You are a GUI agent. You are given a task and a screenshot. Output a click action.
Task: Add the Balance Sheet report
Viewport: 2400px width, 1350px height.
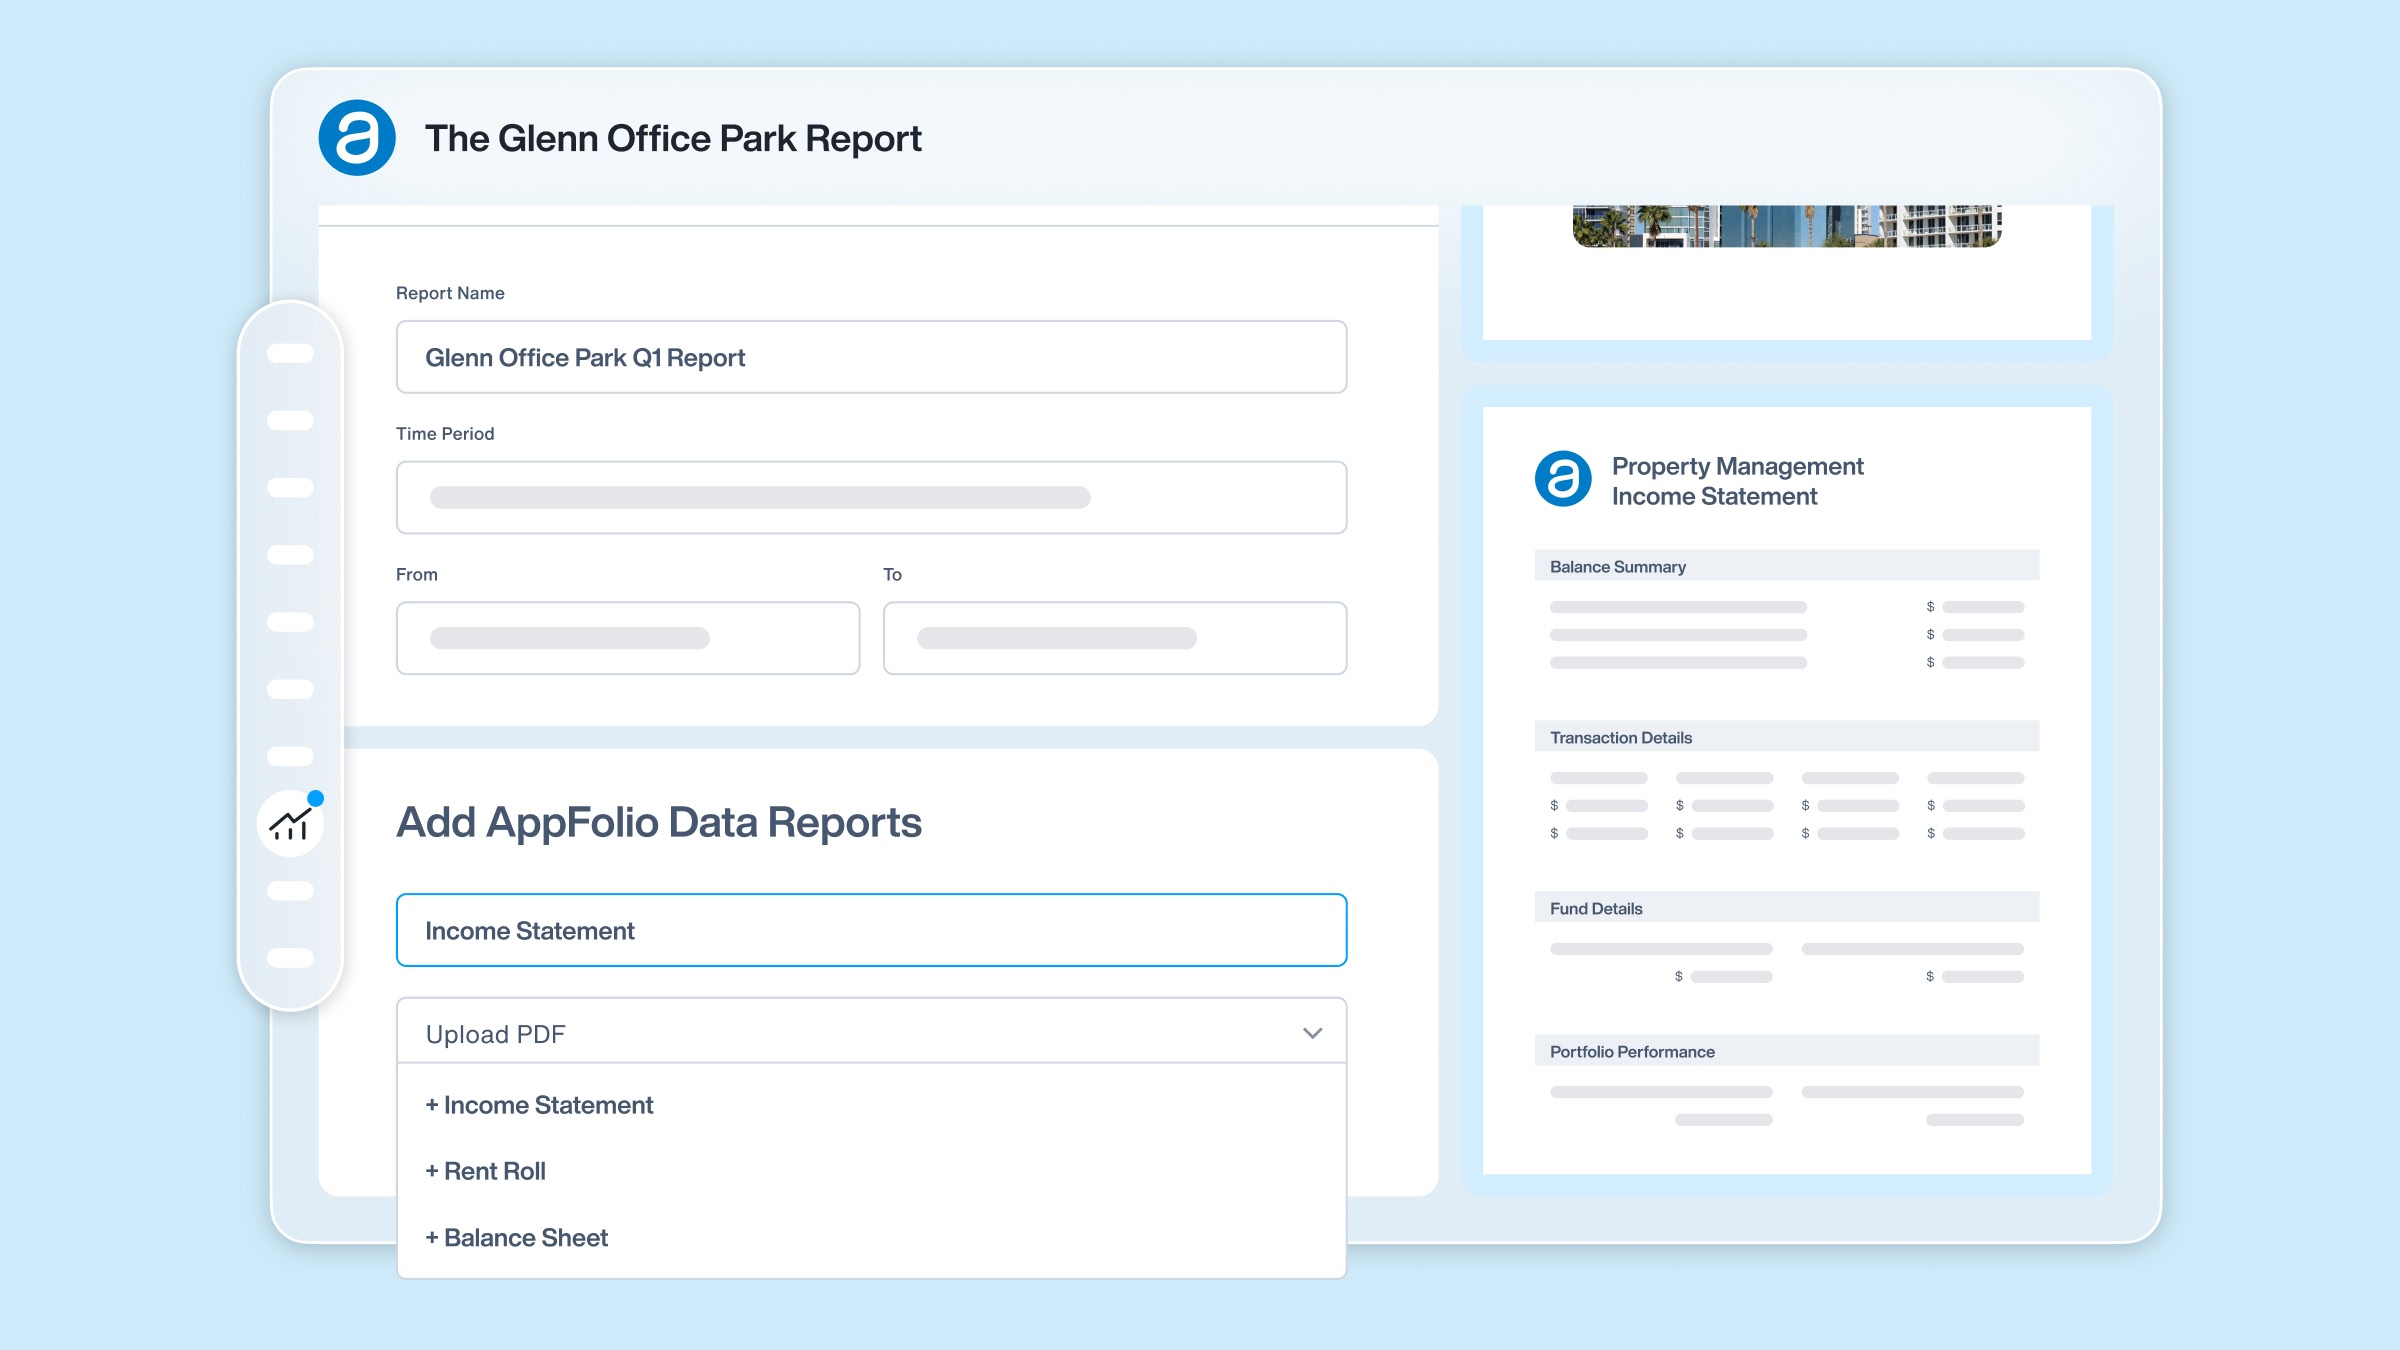click(x=516, y=1238)
